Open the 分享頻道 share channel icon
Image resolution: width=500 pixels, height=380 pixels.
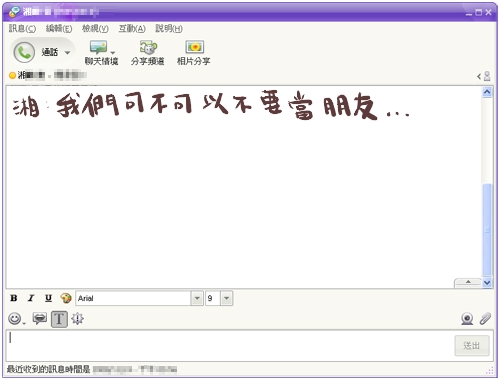(x=148, y=47)
